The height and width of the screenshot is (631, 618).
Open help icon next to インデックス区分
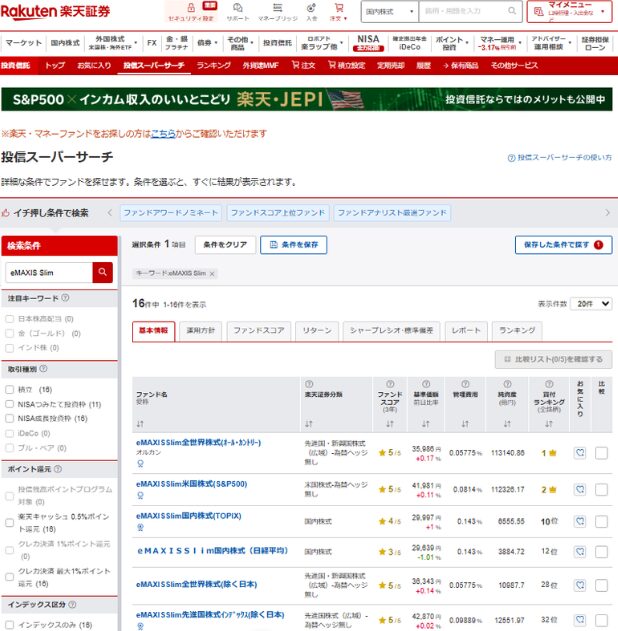tap(72, 604)
